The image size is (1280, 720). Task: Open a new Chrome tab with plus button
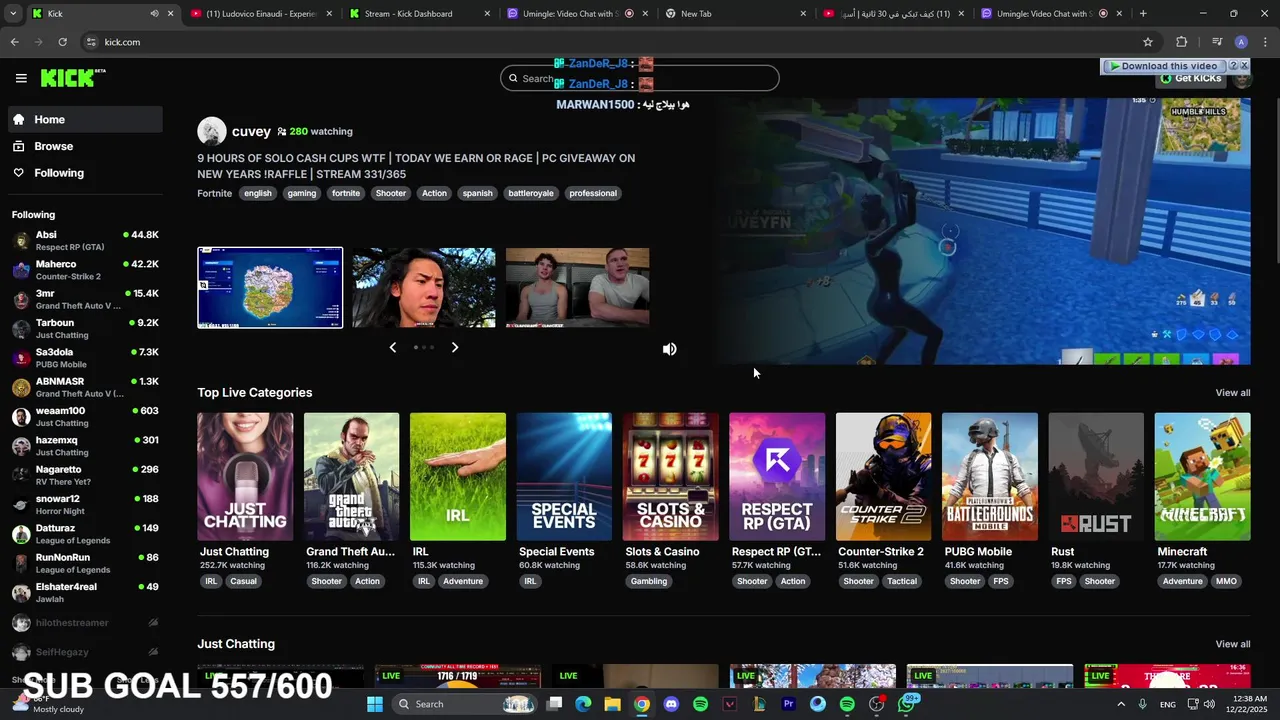1143,14
